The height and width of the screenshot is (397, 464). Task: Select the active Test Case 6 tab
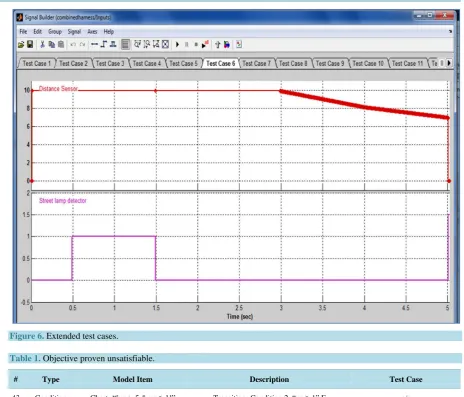coord(220,63)
